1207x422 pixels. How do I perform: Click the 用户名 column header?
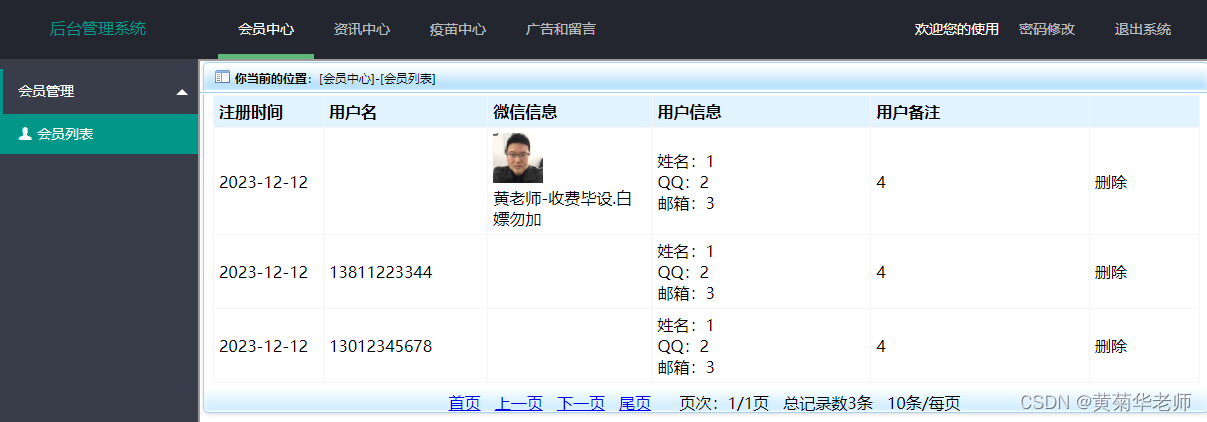(353, 112)
